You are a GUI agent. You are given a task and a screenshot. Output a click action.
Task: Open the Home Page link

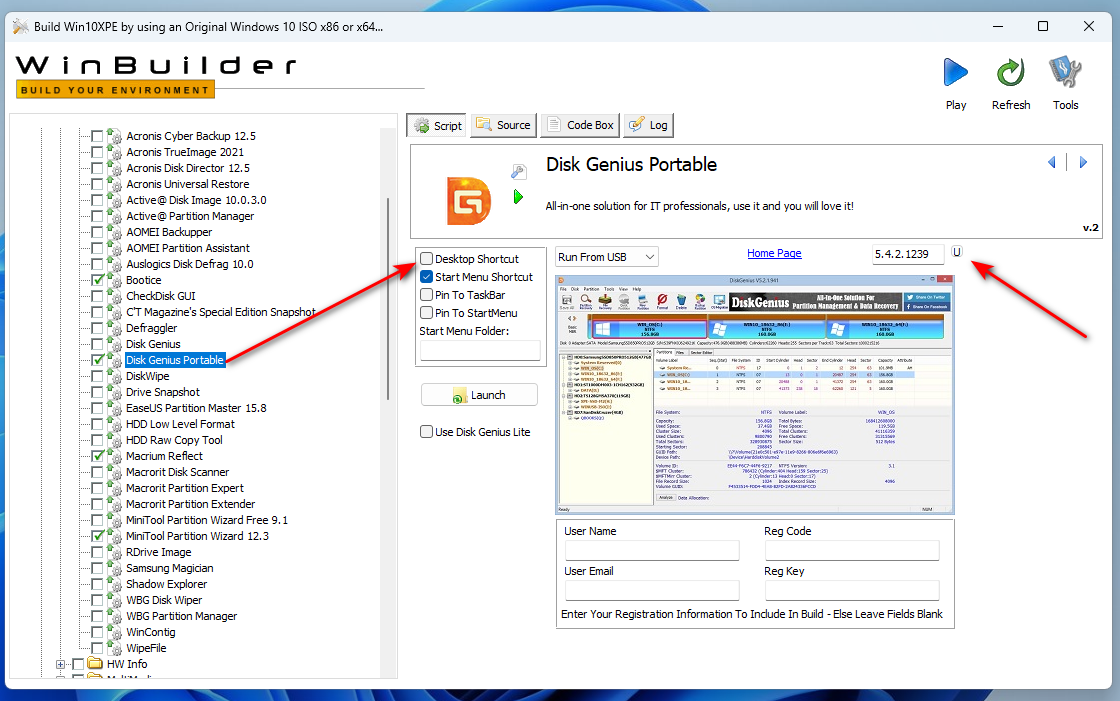click(774, 253)
